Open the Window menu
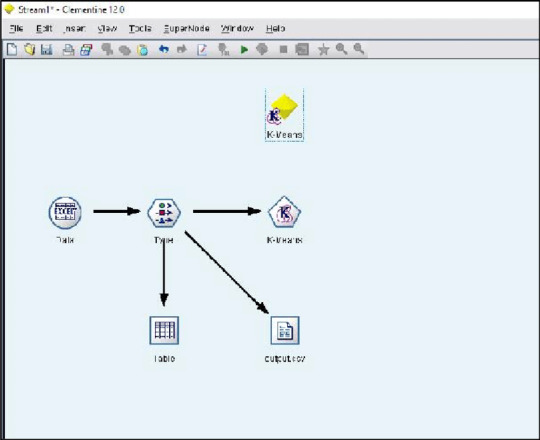Screen dimensions: 540x440 point(237,29)
